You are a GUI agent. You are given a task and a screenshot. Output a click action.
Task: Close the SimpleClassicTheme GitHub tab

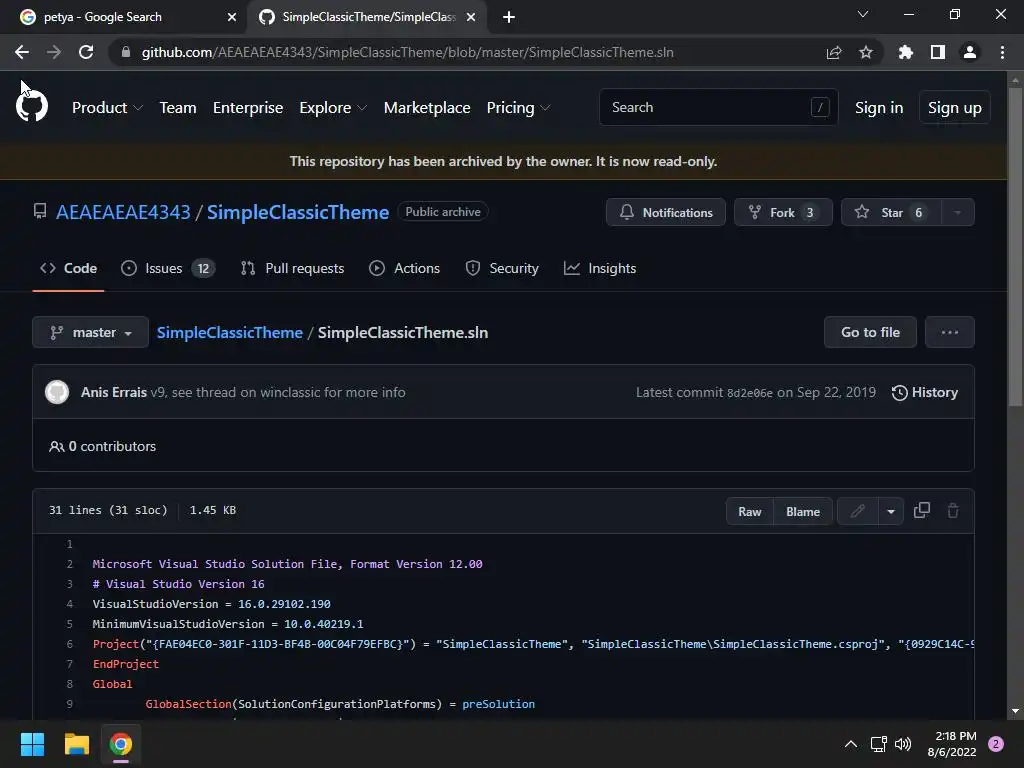tap(470, 17)
